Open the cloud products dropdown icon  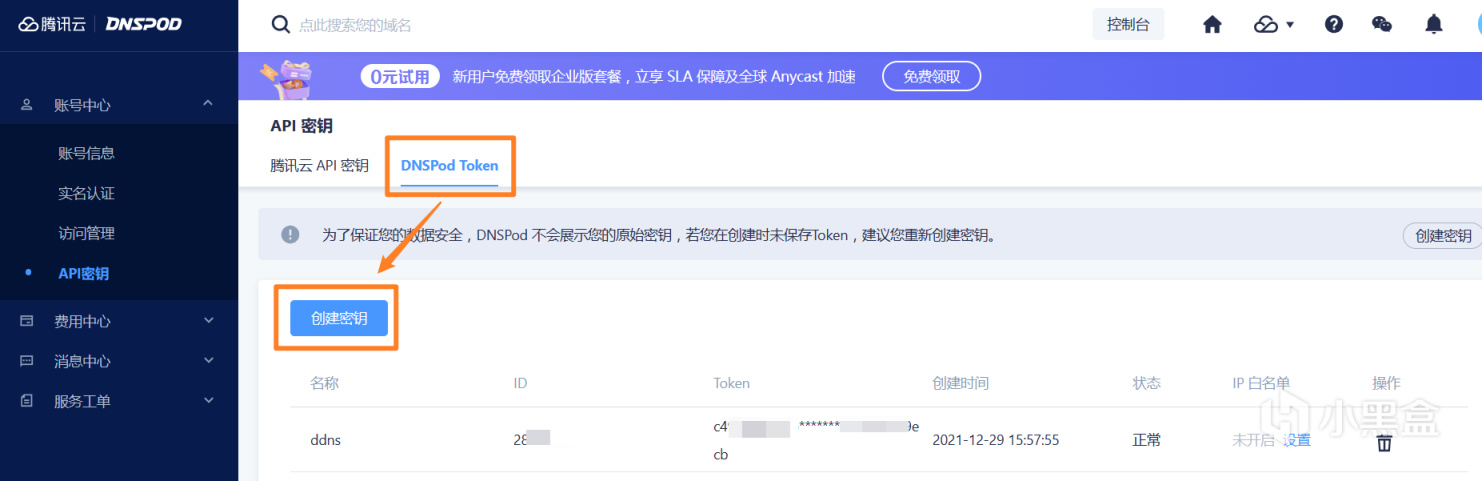1273,25
